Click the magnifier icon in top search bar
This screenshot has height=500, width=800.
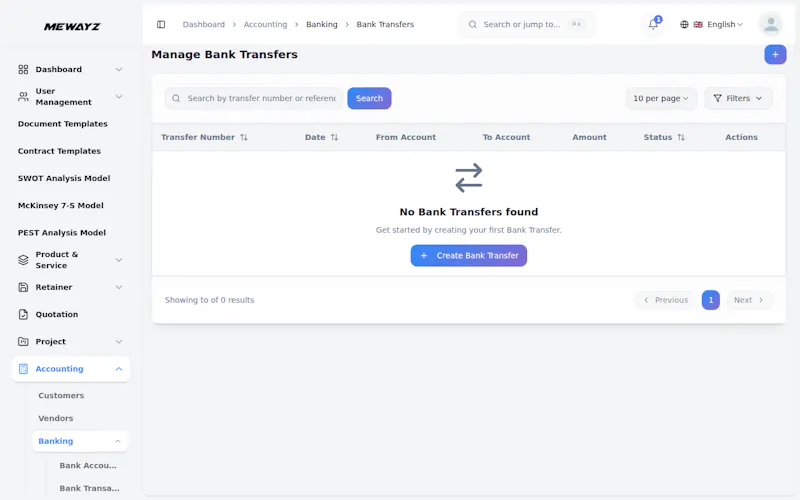pyautogui.click(x=472, y=24)
